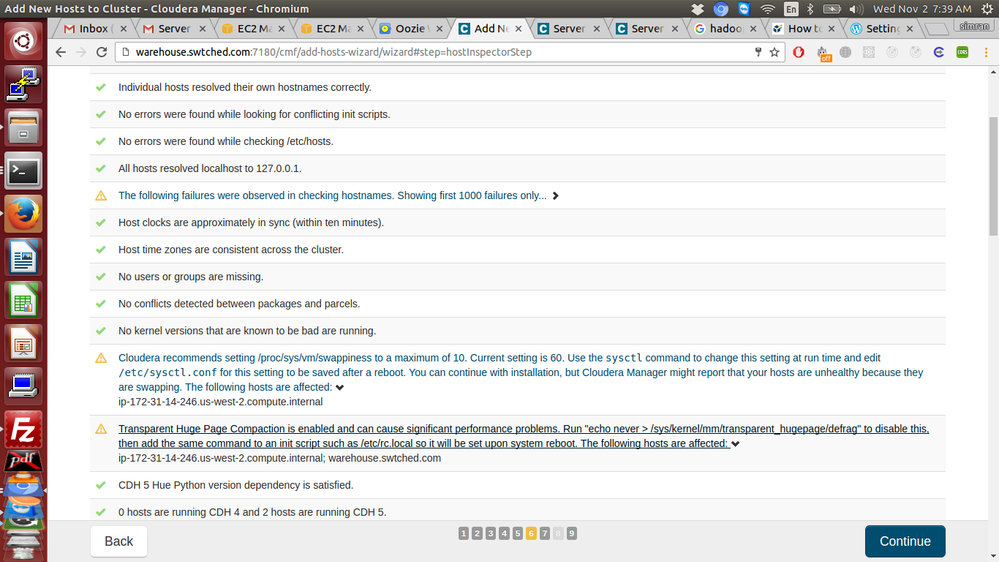The width and height of the screenshot is (999, 562).
Task: Open the hostname failures warning link
Action: click(332, 196)
